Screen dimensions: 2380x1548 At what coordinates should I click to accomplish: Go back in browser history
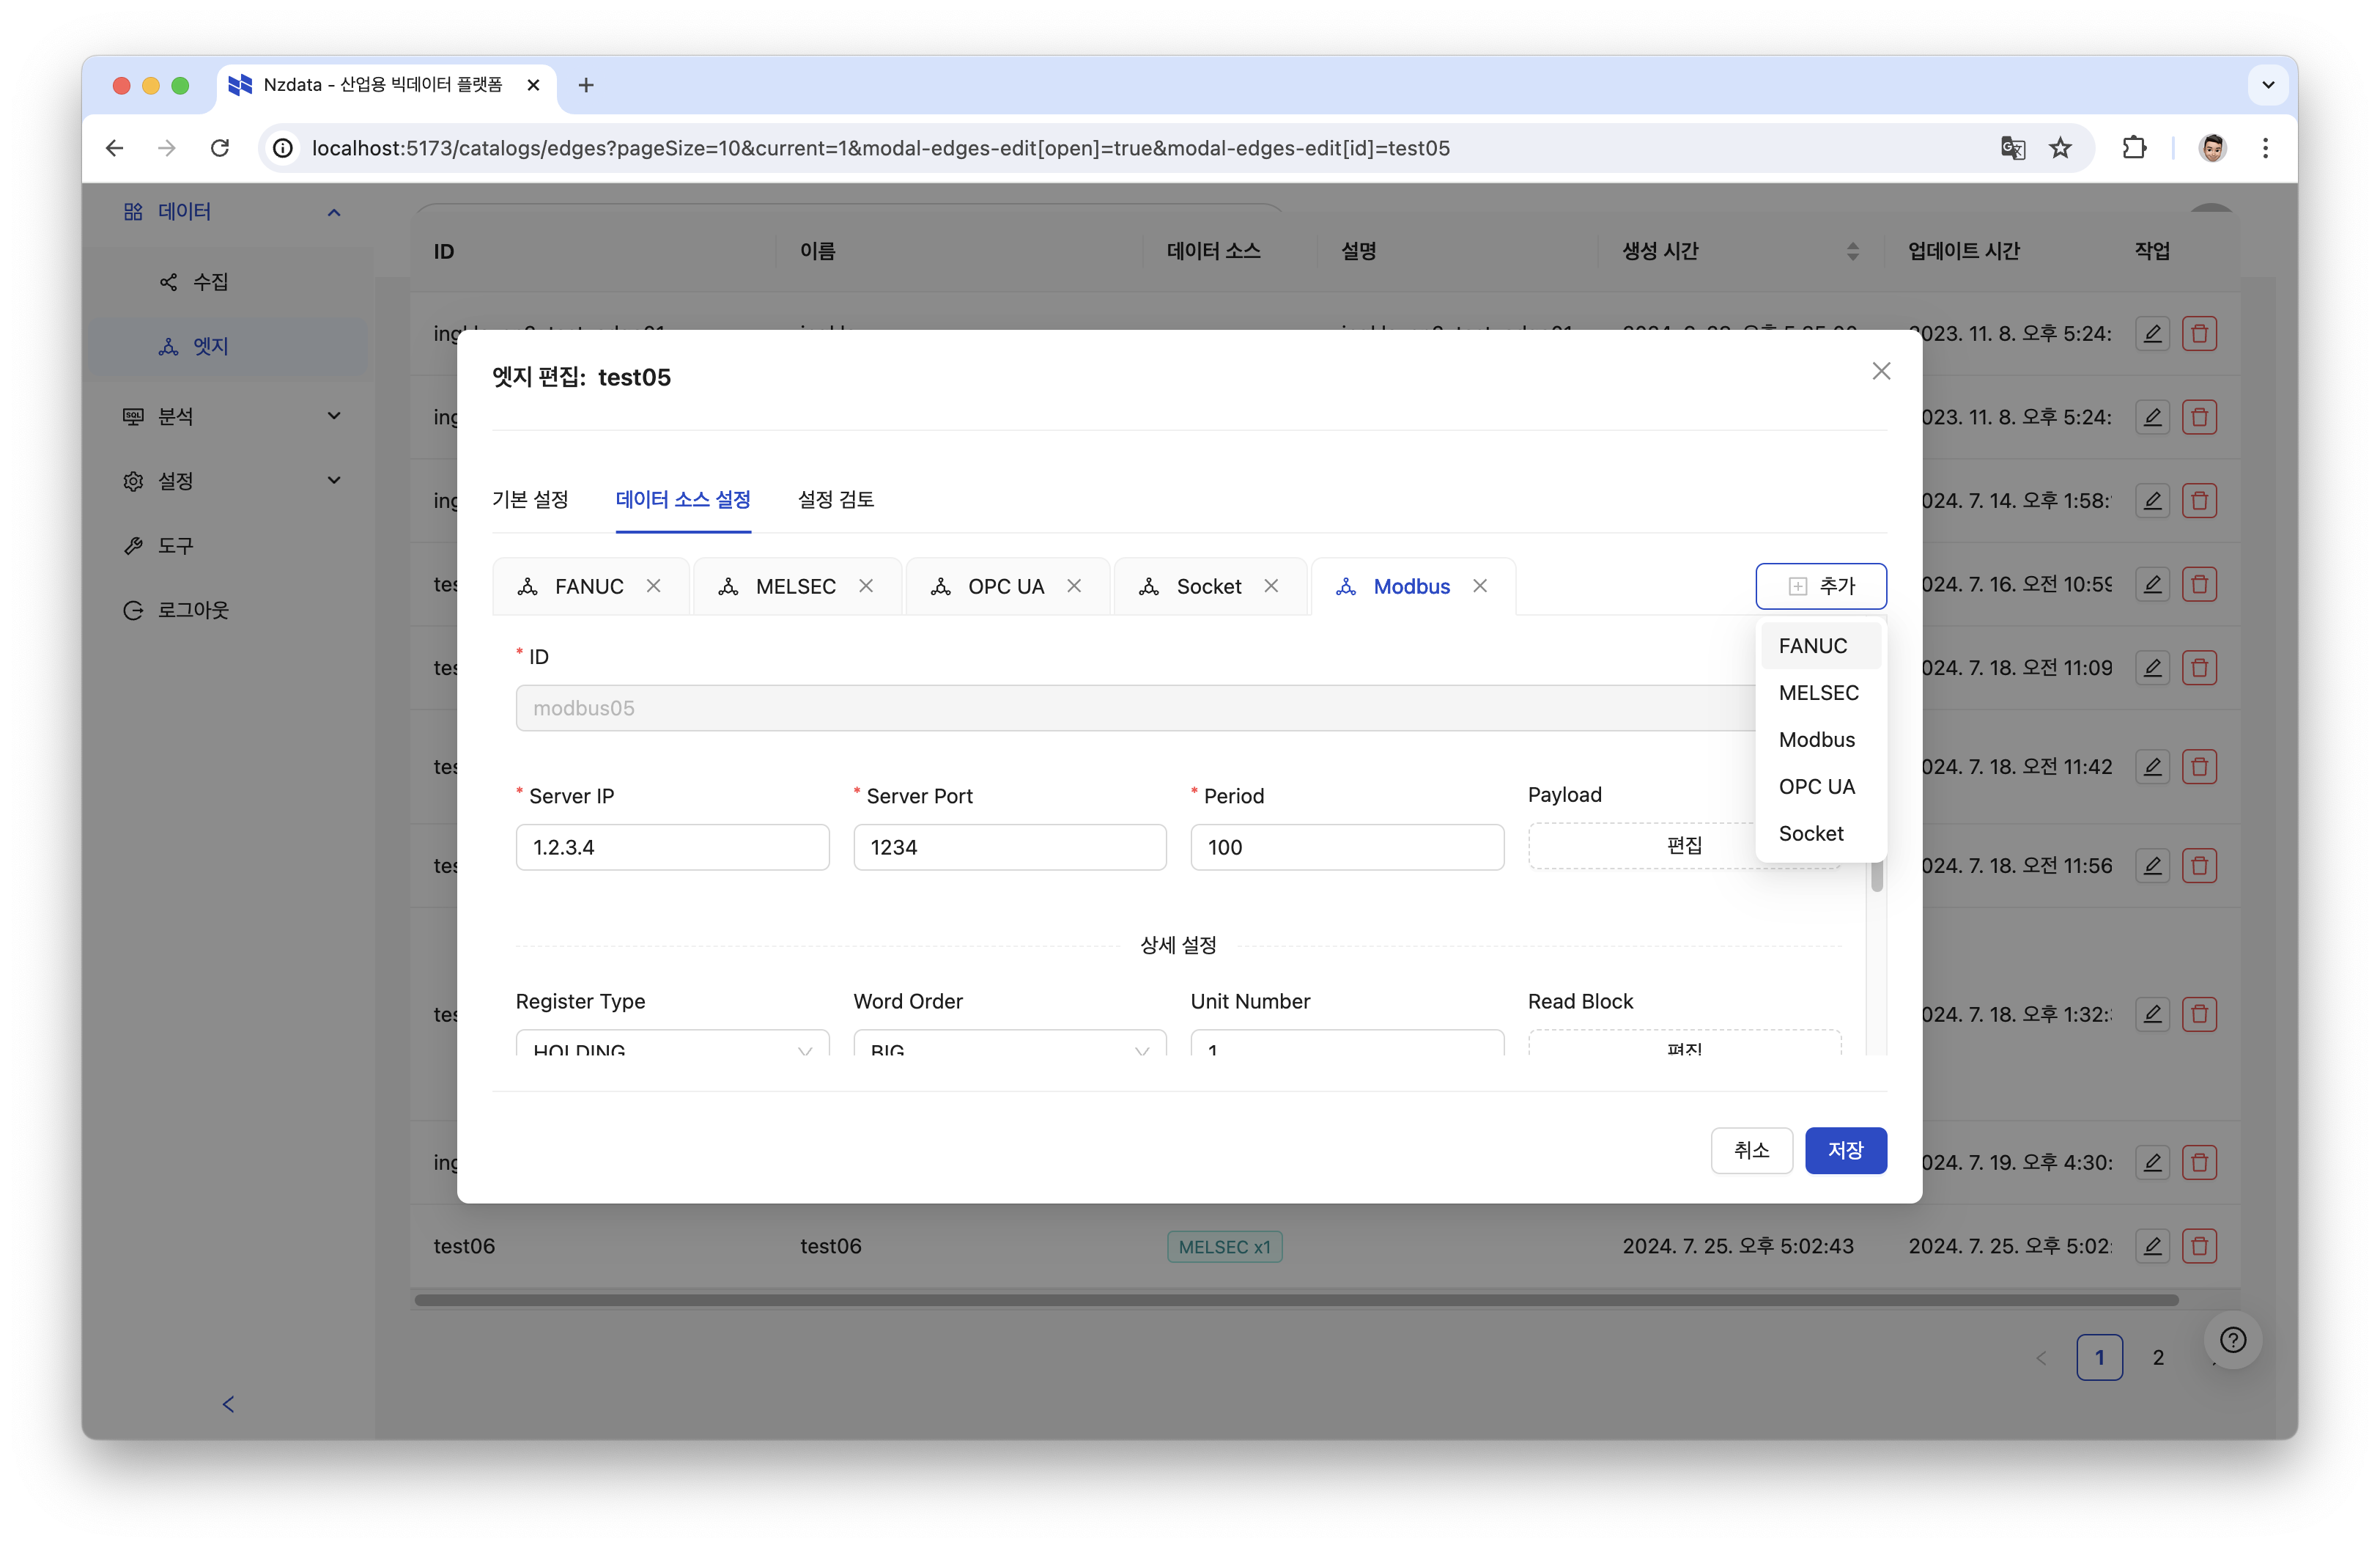click(x=115, y=148)
